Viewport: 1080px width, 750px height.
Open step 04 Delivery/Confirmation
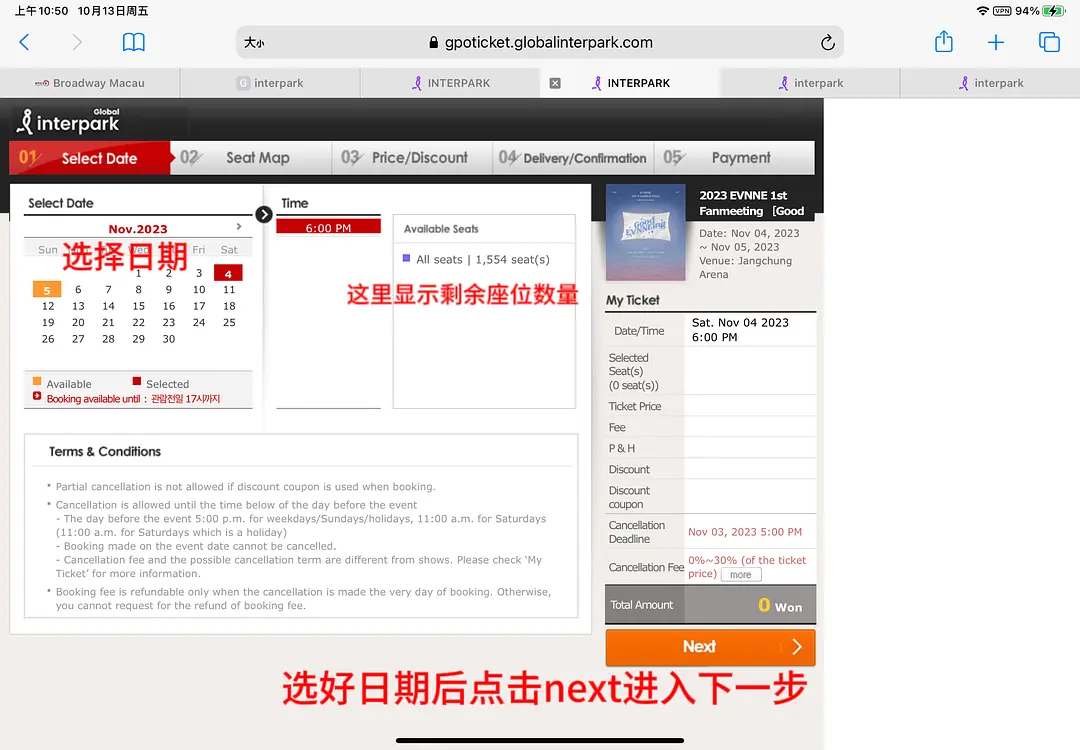tap(573, 158)
